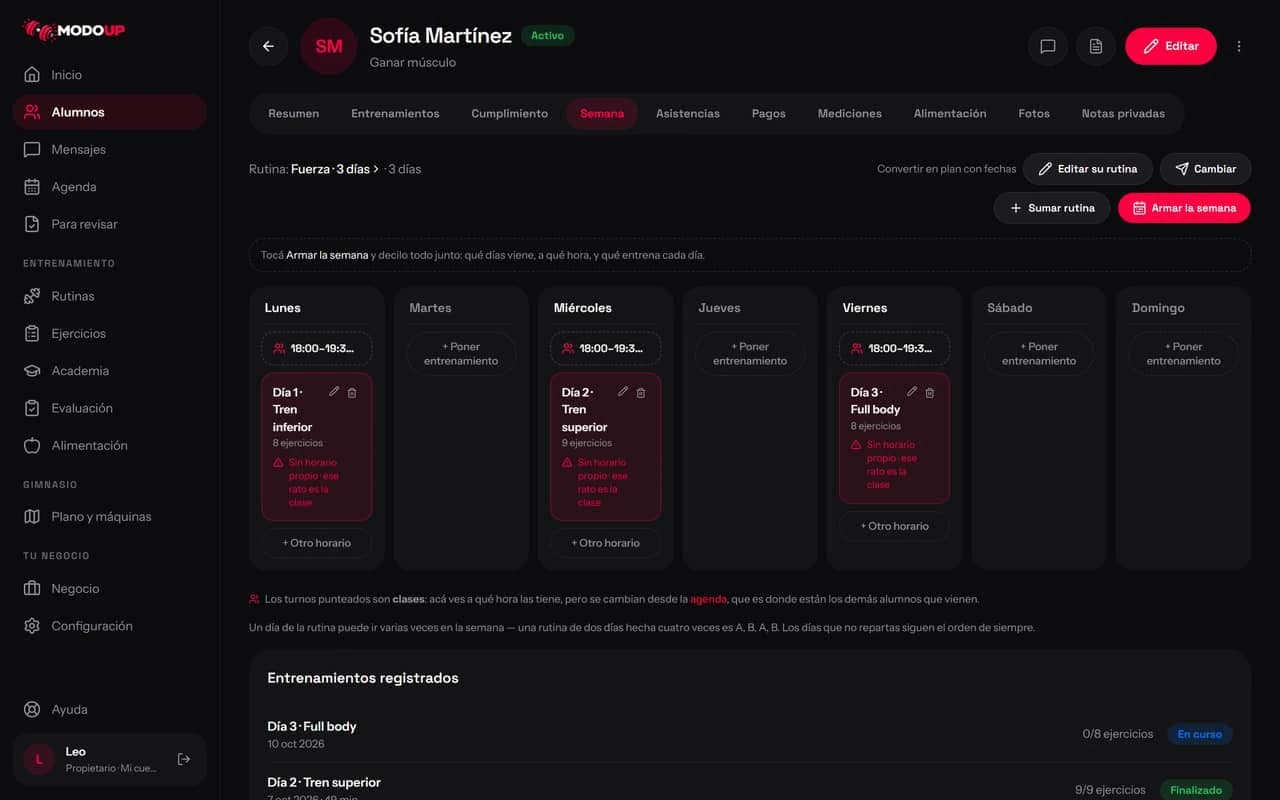Click the ModoUp logo
Screen dimensions: 1280x800
point(74,30)
